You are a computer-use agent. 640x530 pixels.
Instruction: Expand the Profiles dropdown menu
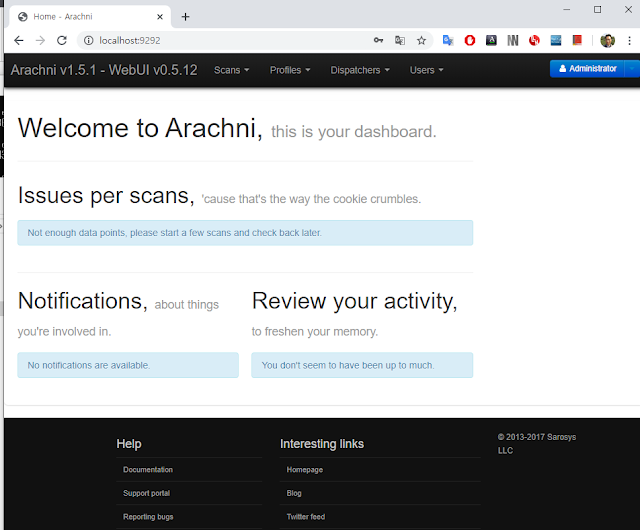[x=290, y=70]
